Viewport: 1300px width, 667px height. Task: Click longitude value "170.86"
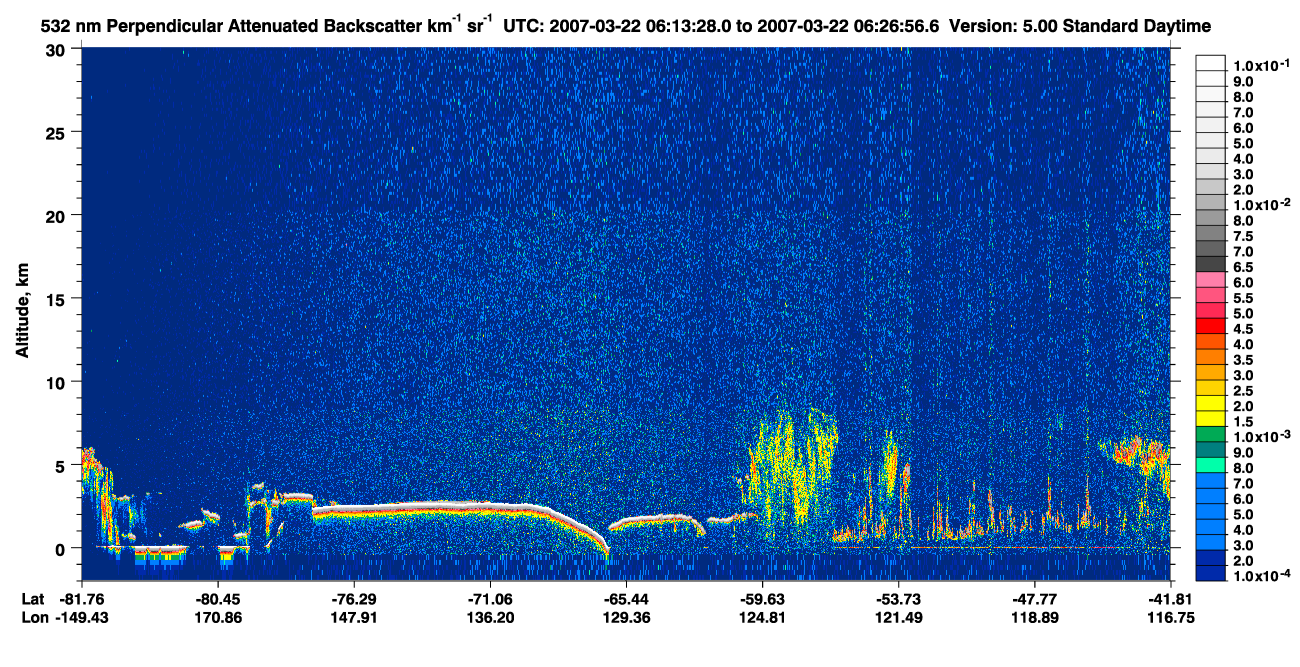click(217, 617)
